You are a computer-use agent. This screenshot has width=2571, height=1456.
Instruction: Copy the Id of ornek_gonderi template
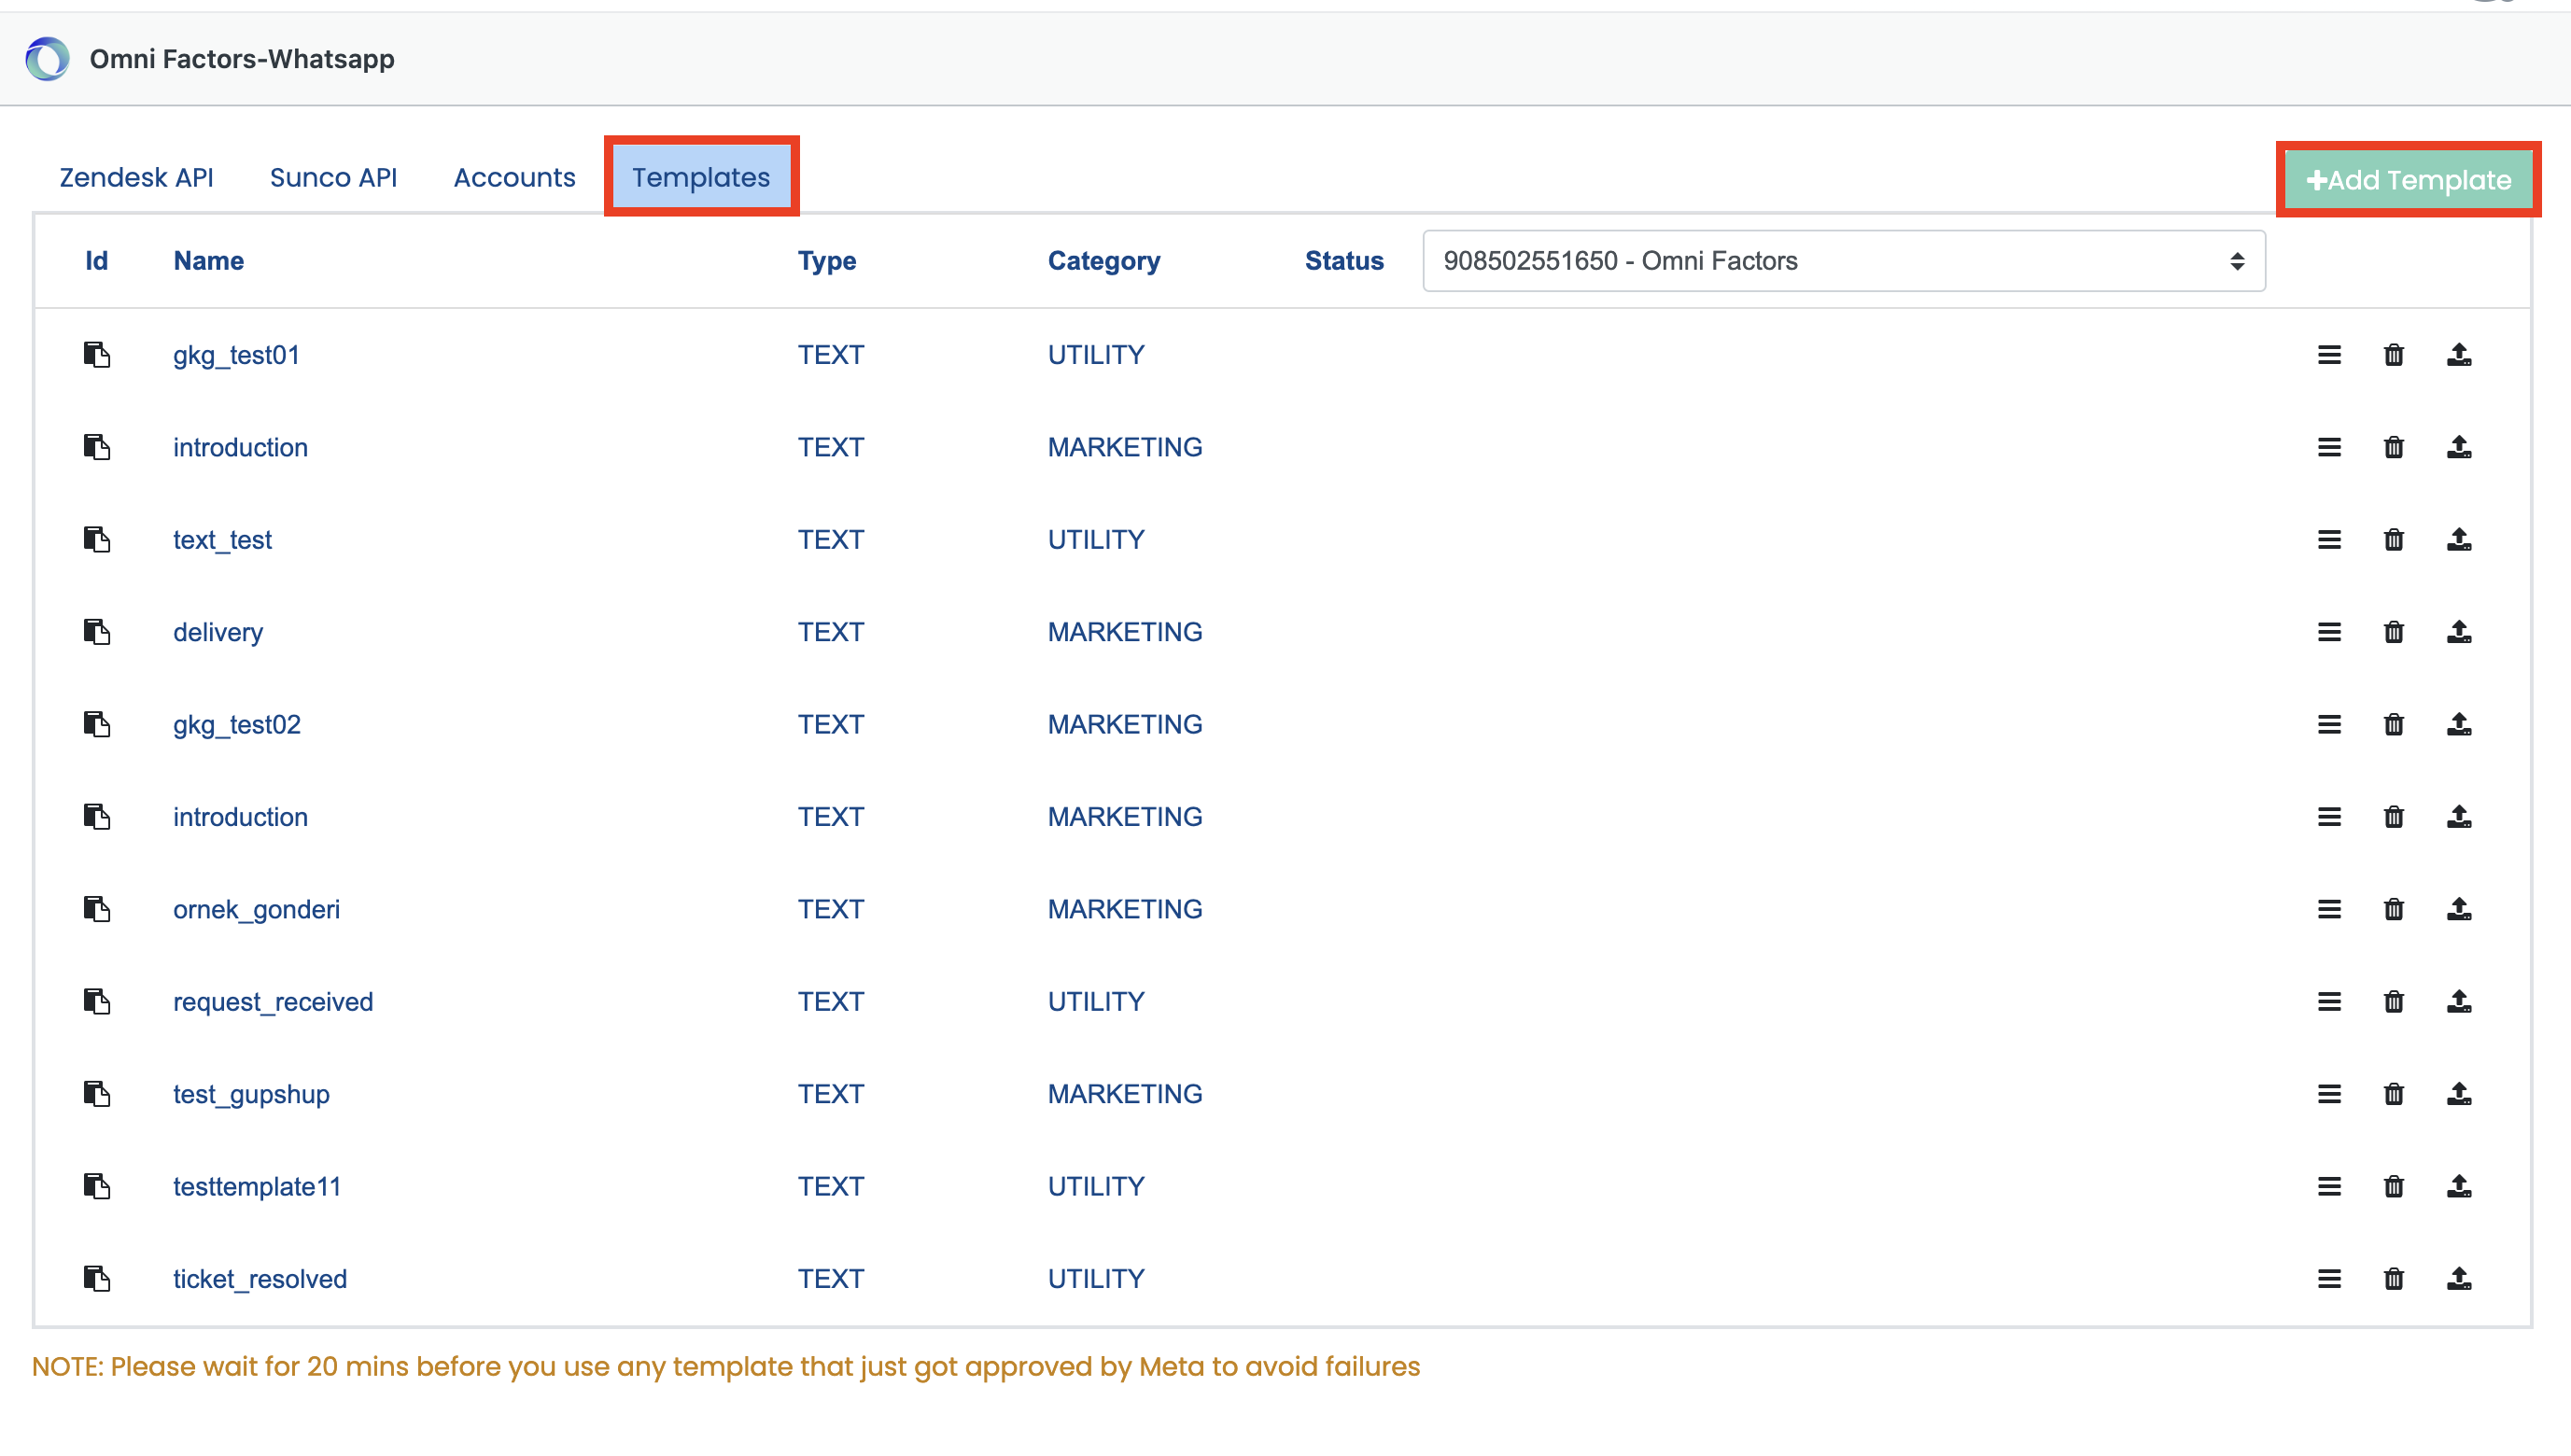point(97,909)
